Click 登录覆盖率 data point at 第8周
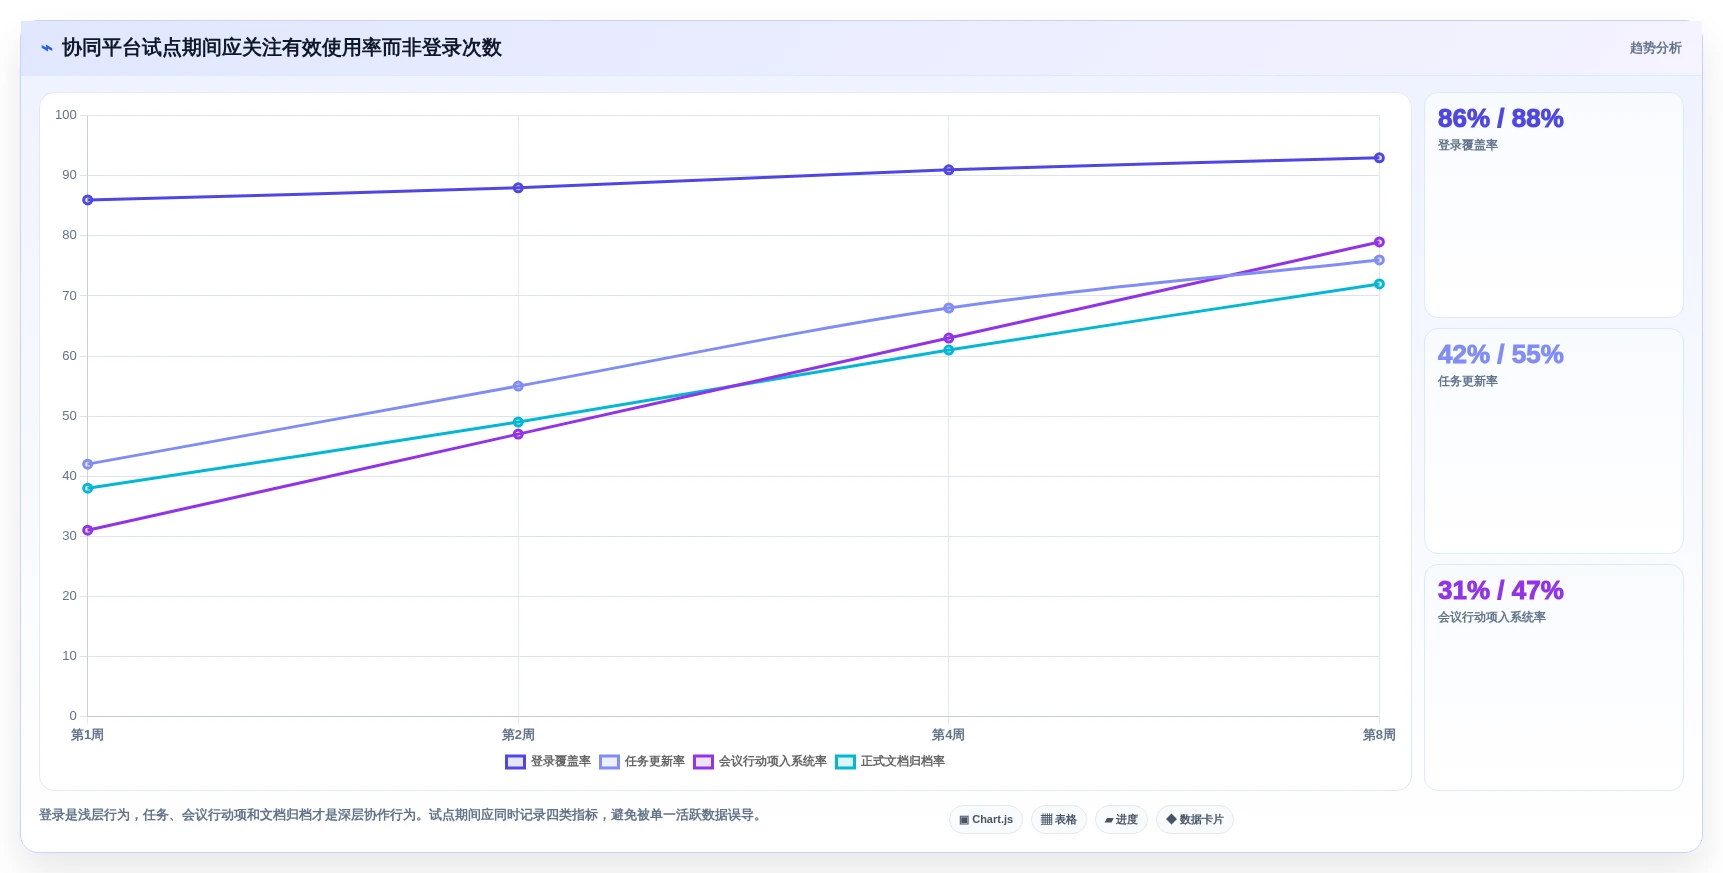The image size is (1723, 873). point(1379,158)
